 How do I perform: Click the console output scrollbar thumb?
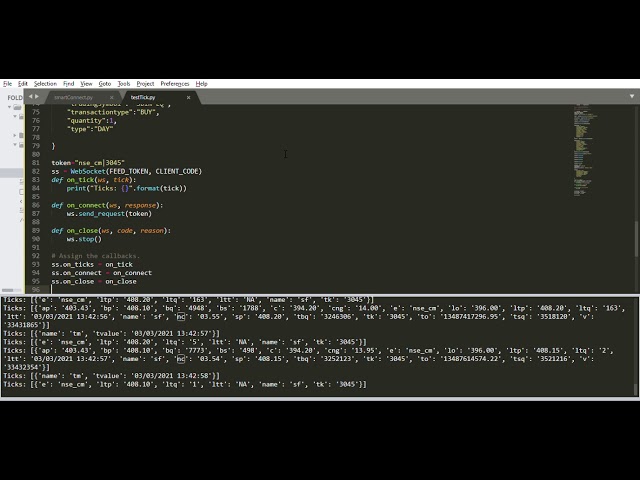click(635, 389)
